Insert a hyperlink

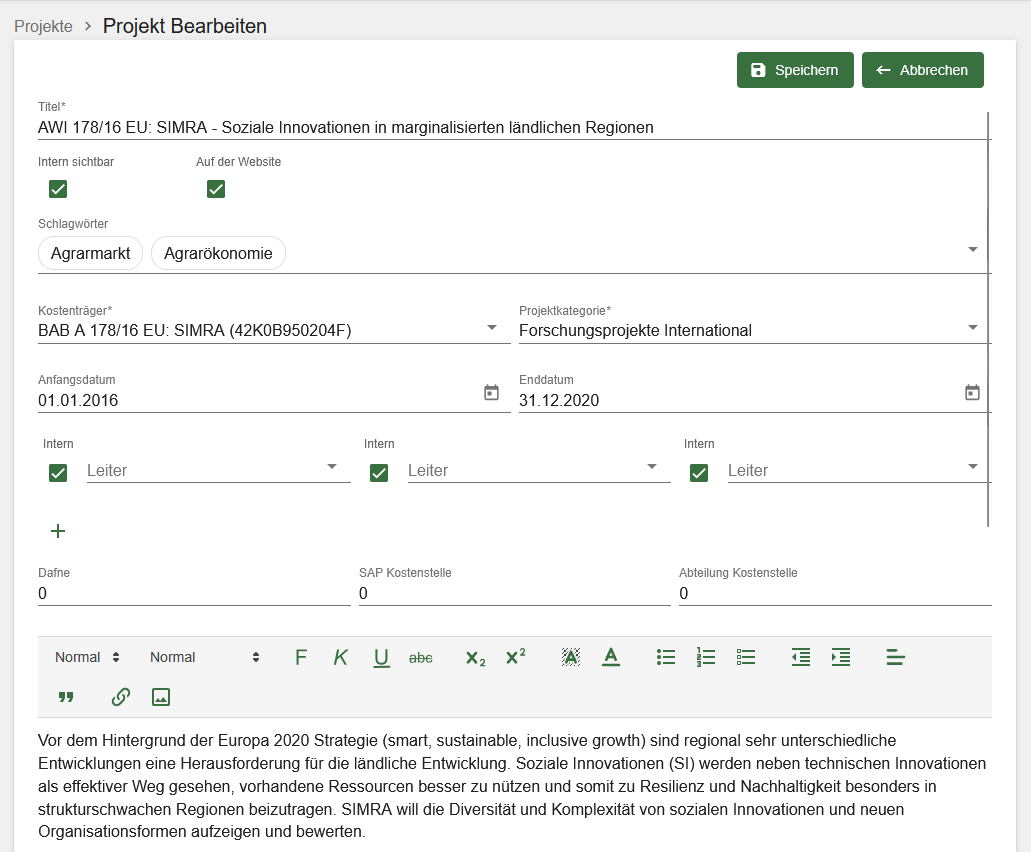coord(121,697)
